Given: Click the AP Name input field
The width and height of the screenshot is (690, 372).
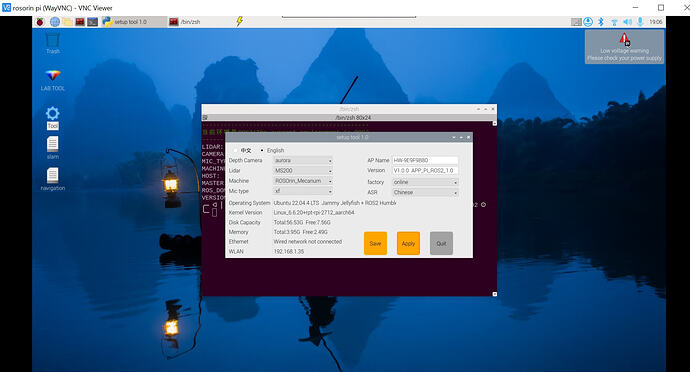Looking at the screenshot, I should pos(425,160).
